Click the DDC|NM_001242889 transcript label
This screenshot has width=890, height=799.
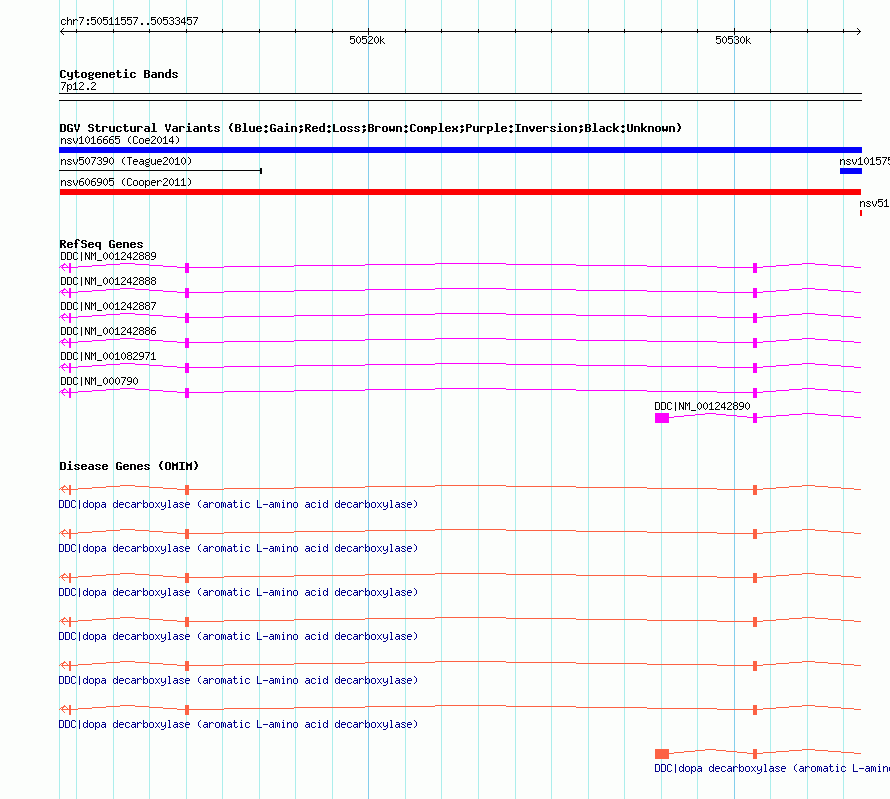pyautogui.click(x=108, y=256)
